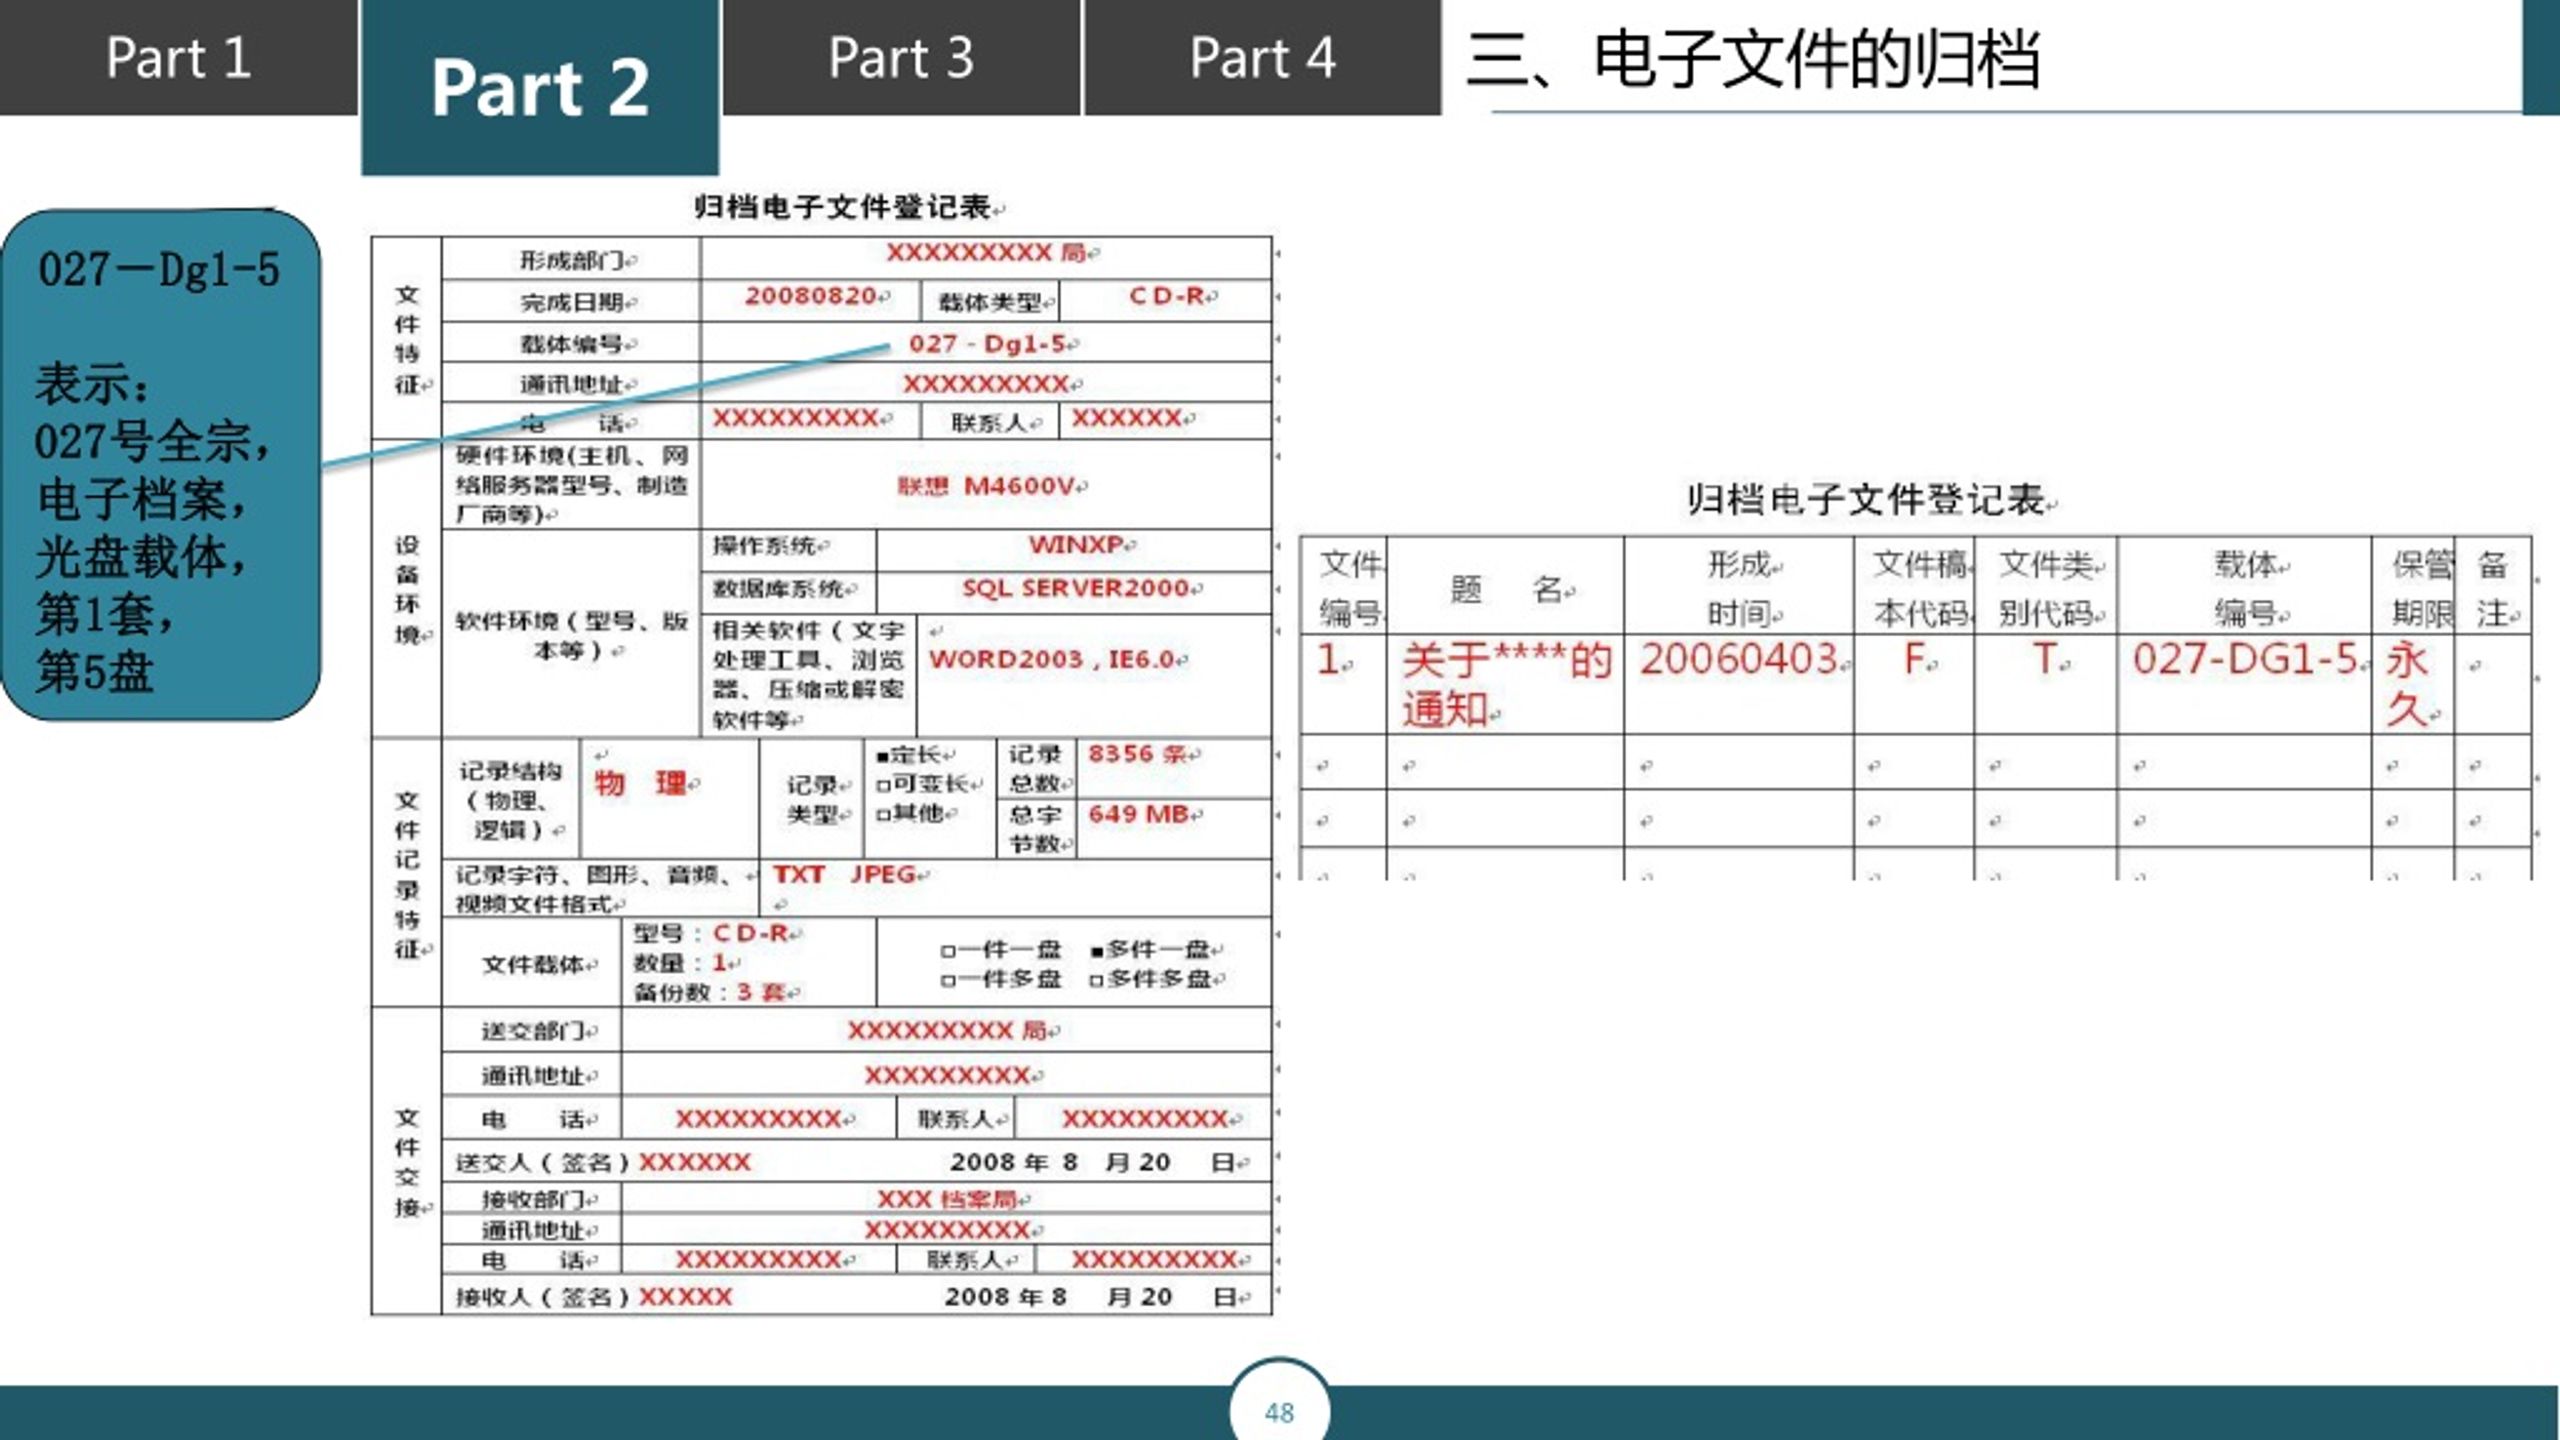Select receiving department value XXX 档案局
The image size is (2560, 1440).
946,1199
